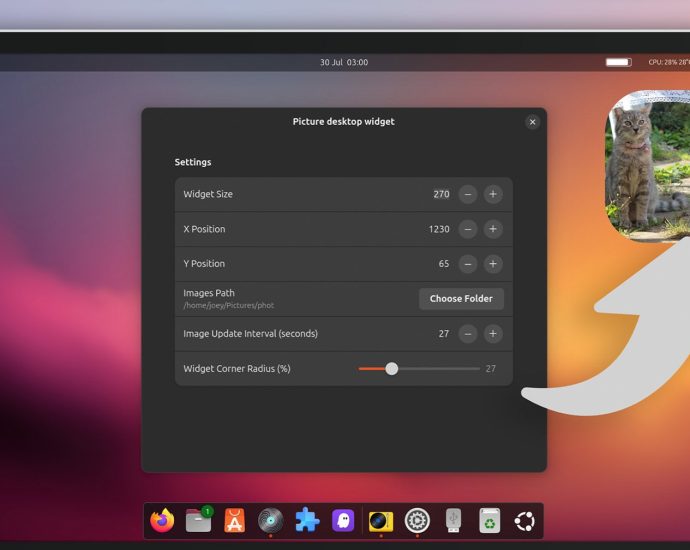Click the Picture desktop widget title
The width and height of the screenshot is (690, 550).
(x=344, y=121)
